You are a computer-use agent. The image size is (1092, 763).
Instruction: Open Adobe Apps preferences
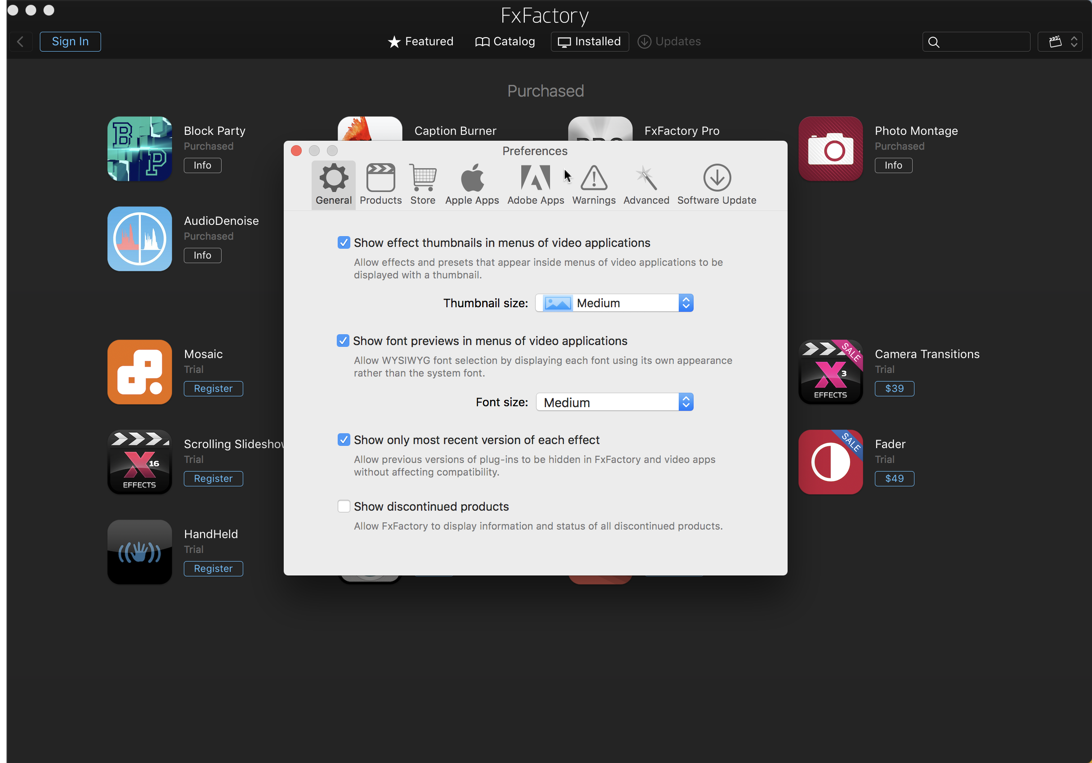click(536, 185)
